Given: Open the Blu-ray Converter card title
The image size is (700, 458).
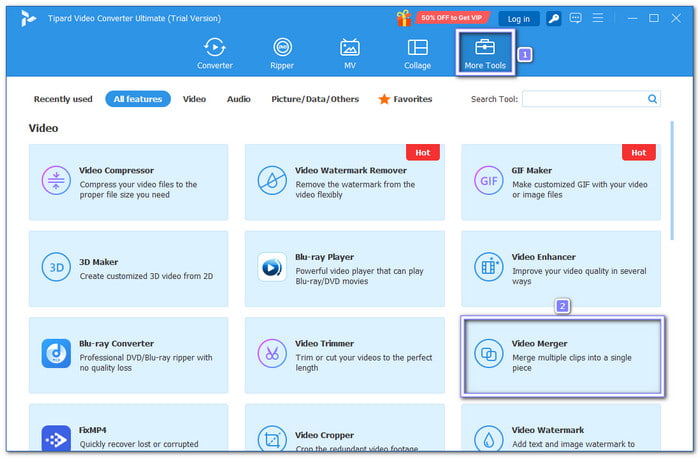Looking at the screenshot, I should [x=117, y=344].
